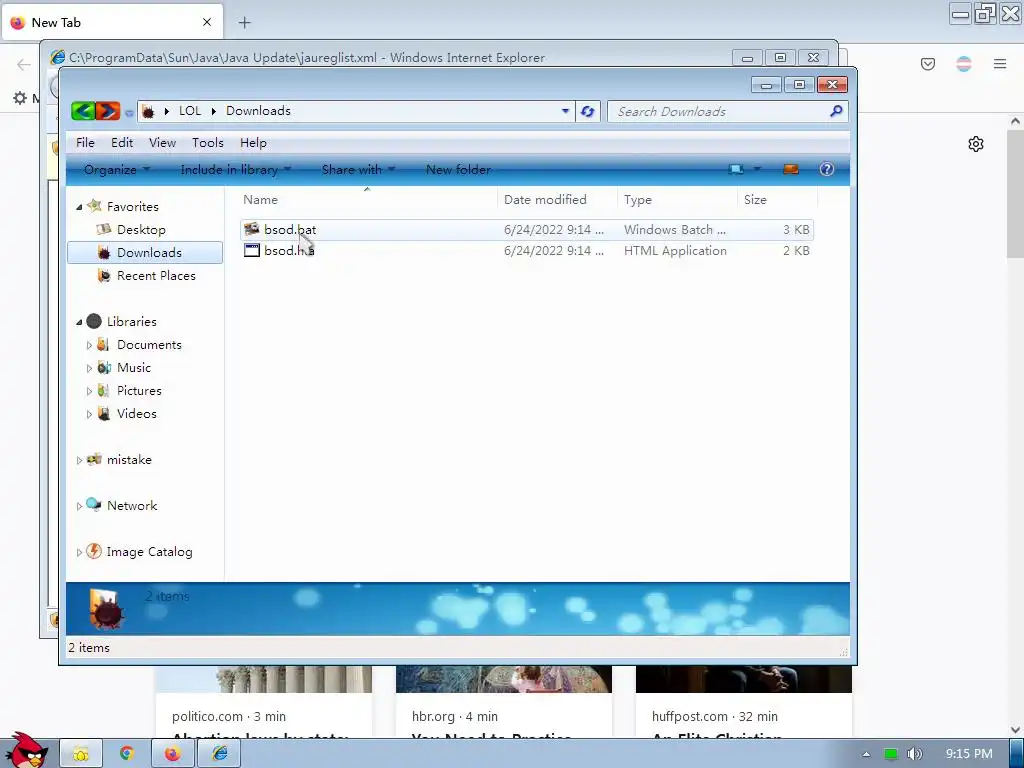This screenshot has width=1024, height=768.
Task: Click the Firefox account avatar icon
Action: coord(963,63)
